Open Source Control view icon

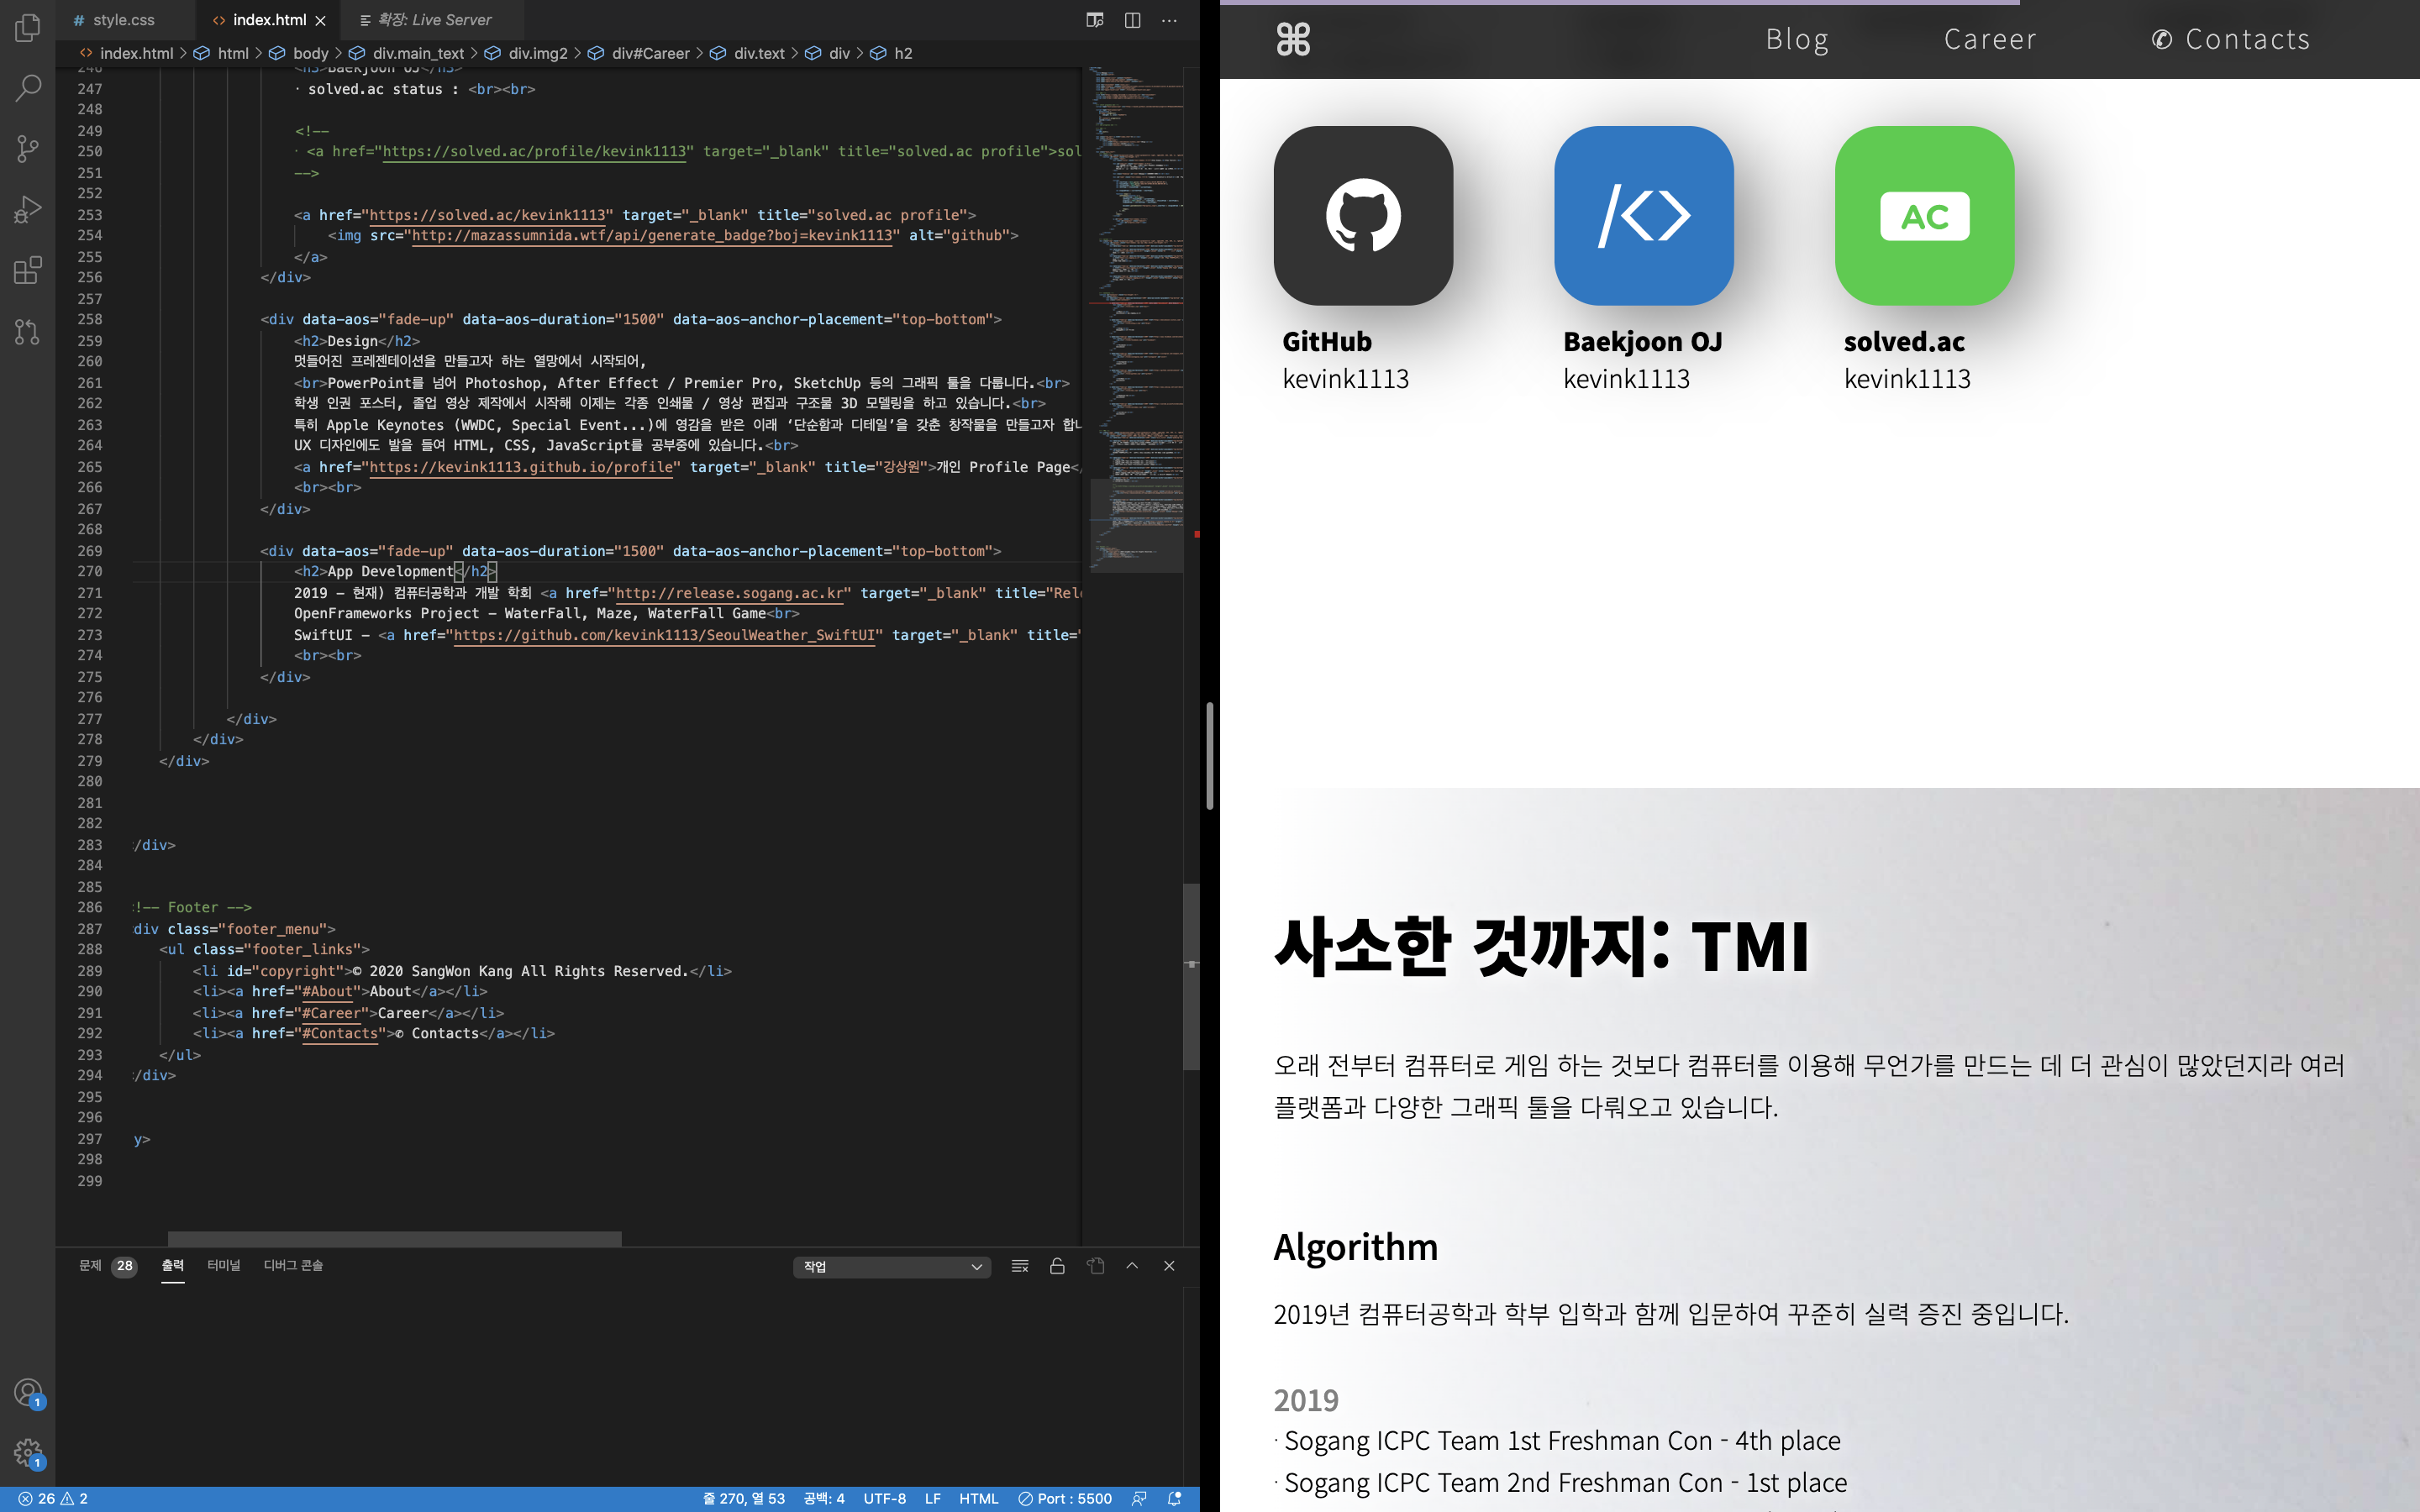[28, 149]
